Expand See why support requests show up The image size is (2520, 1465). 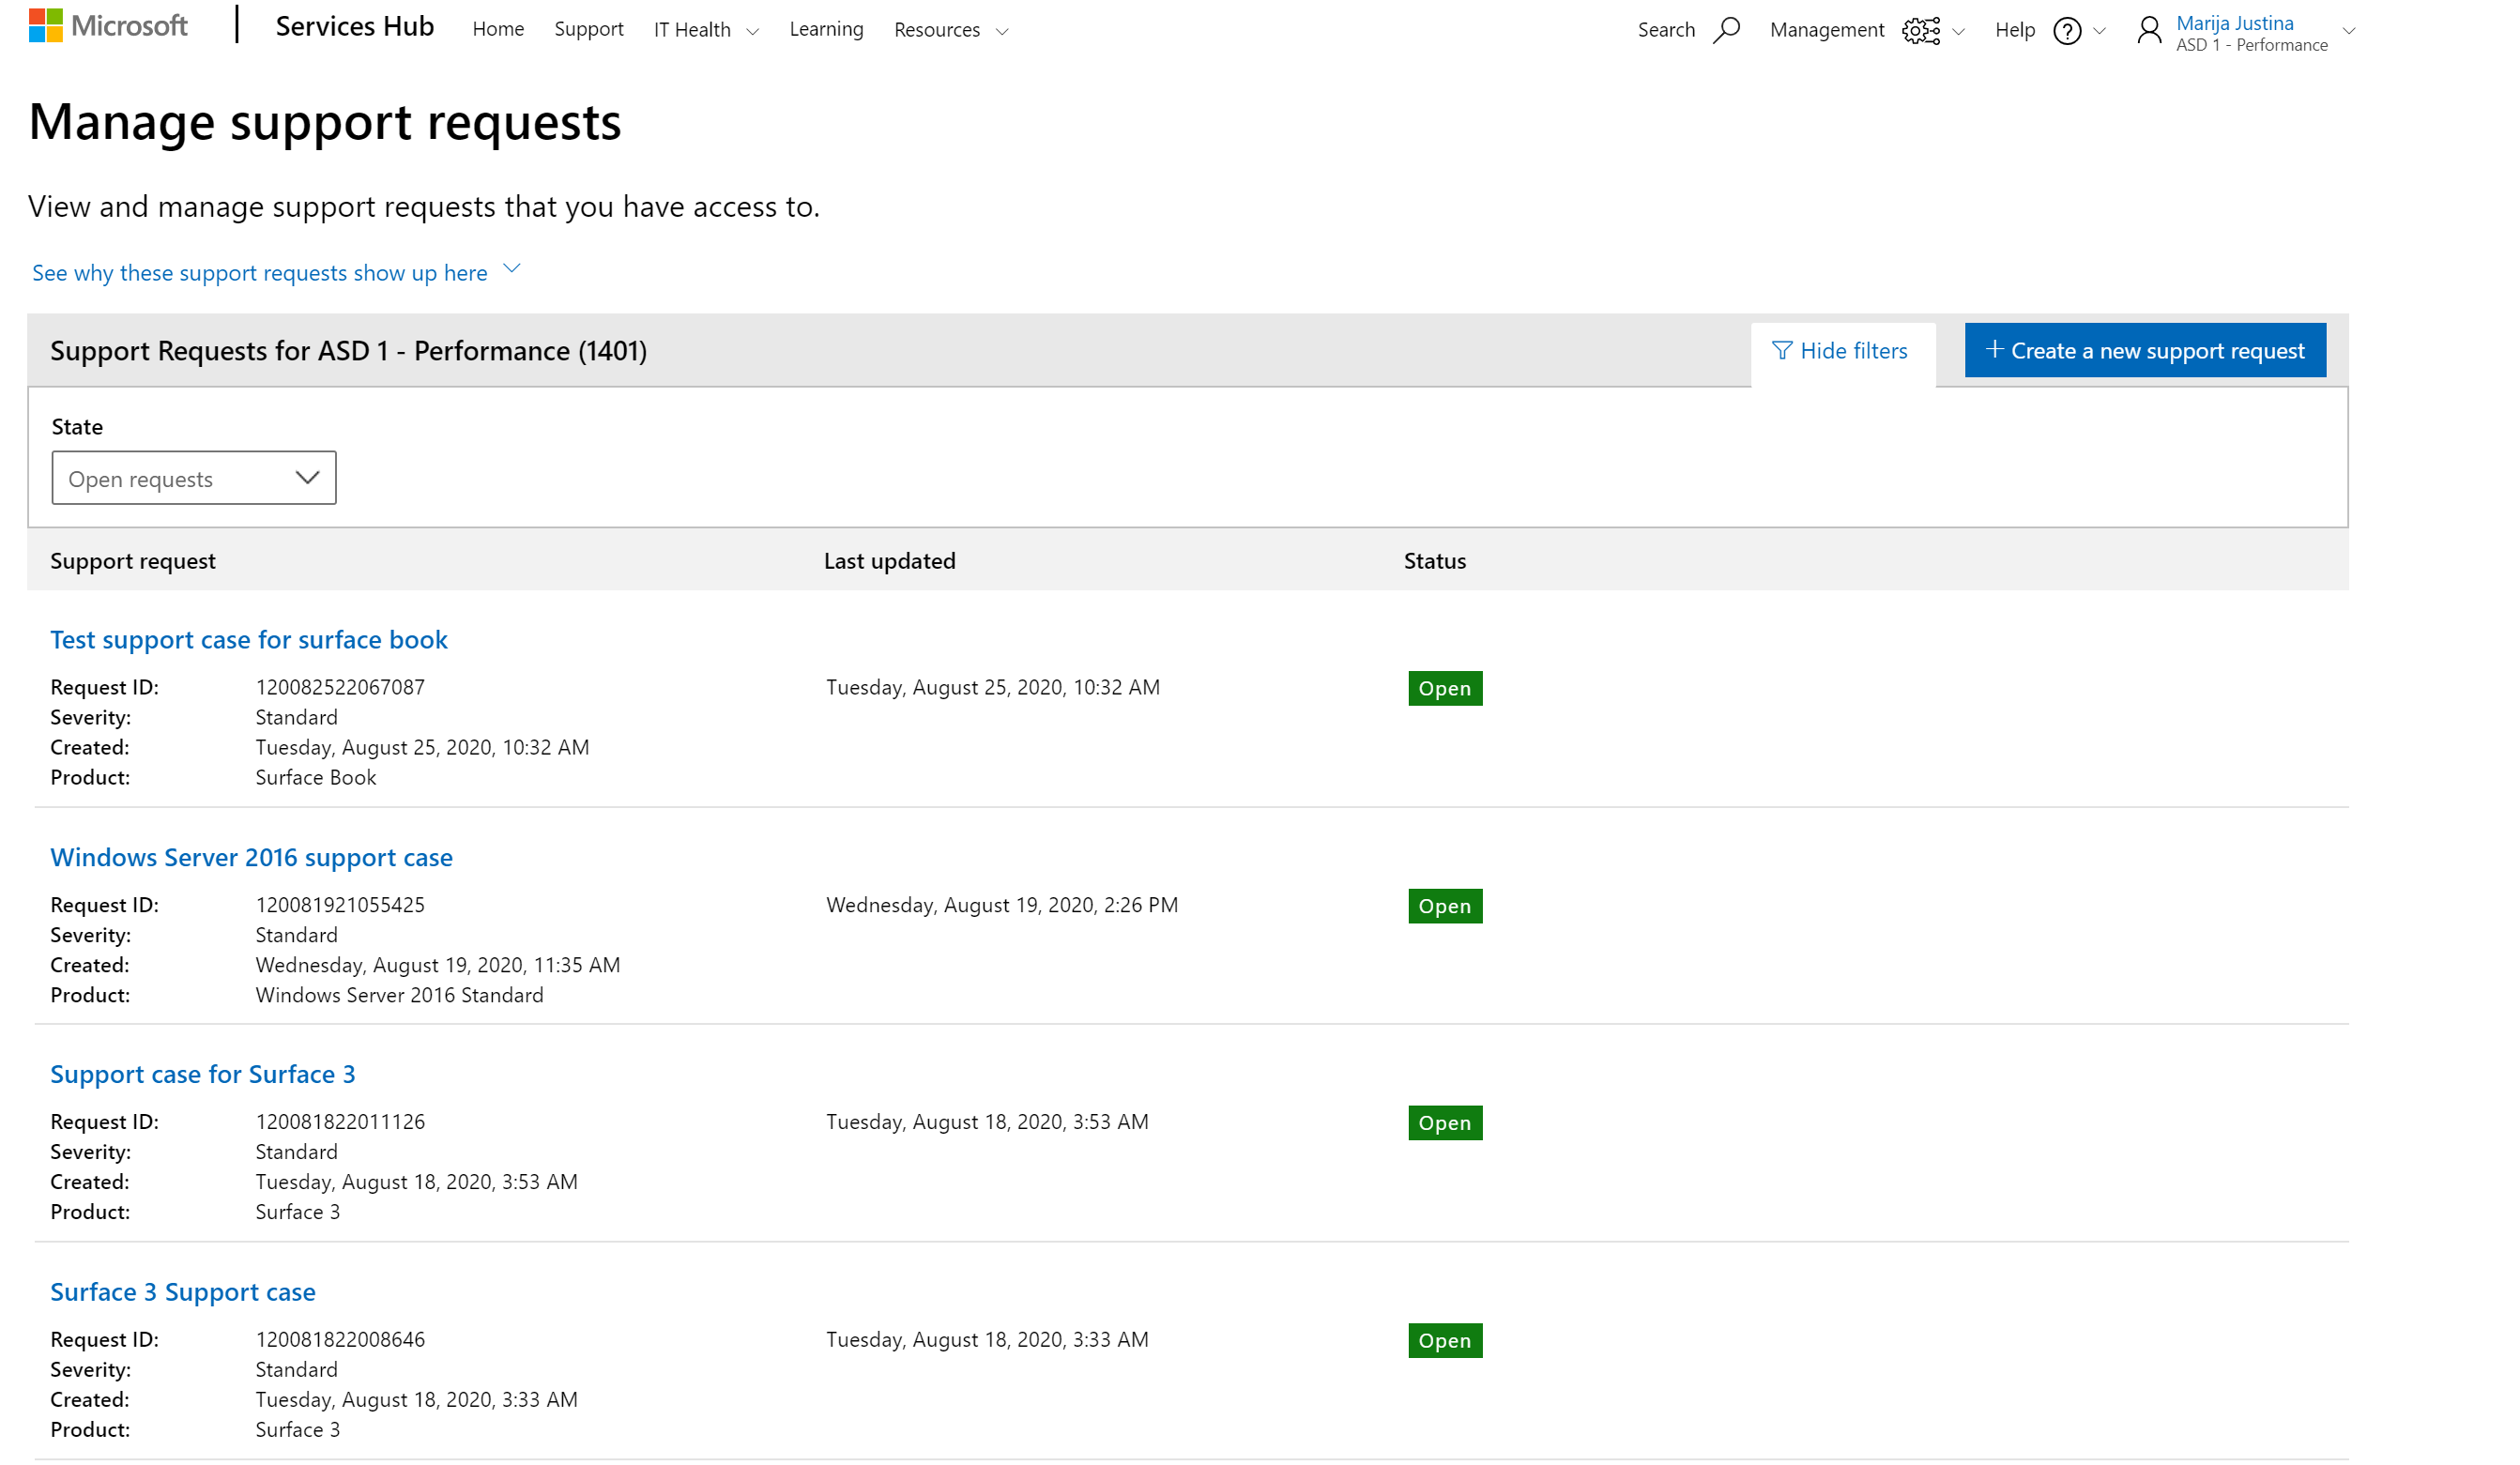coord(514,270)
